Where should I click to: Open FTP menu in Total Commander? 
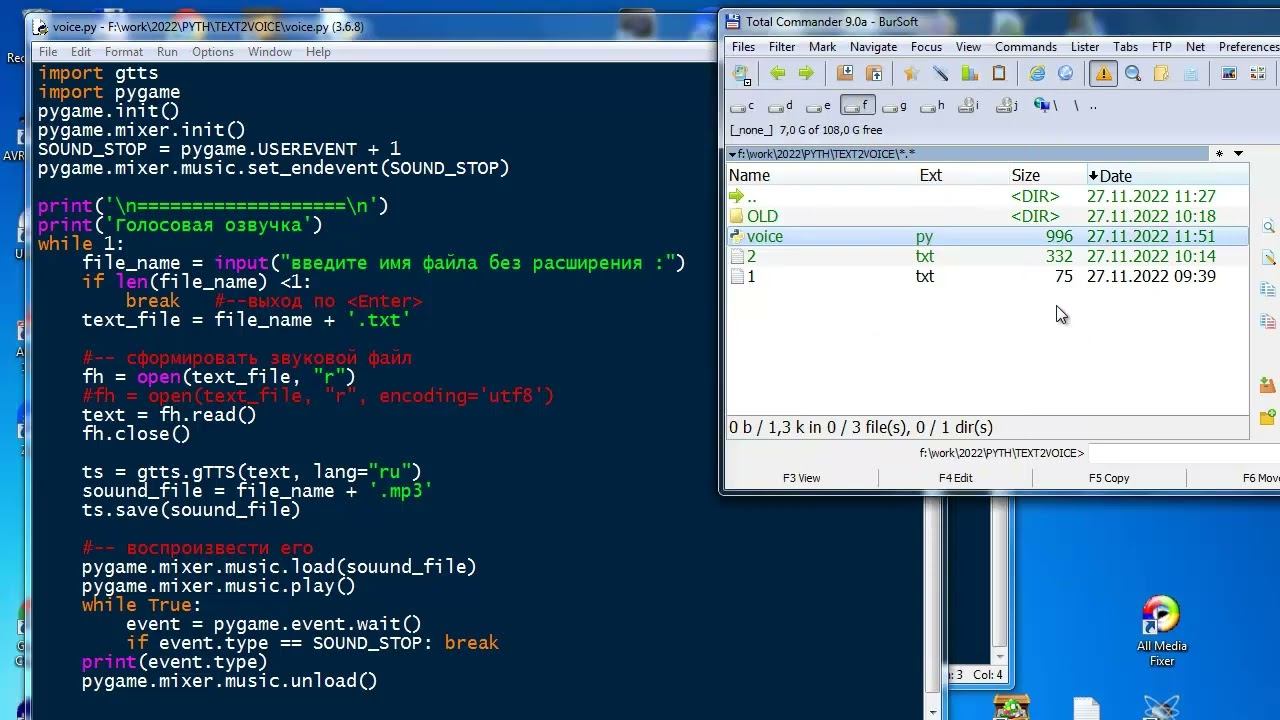[x=1161, y=47]
